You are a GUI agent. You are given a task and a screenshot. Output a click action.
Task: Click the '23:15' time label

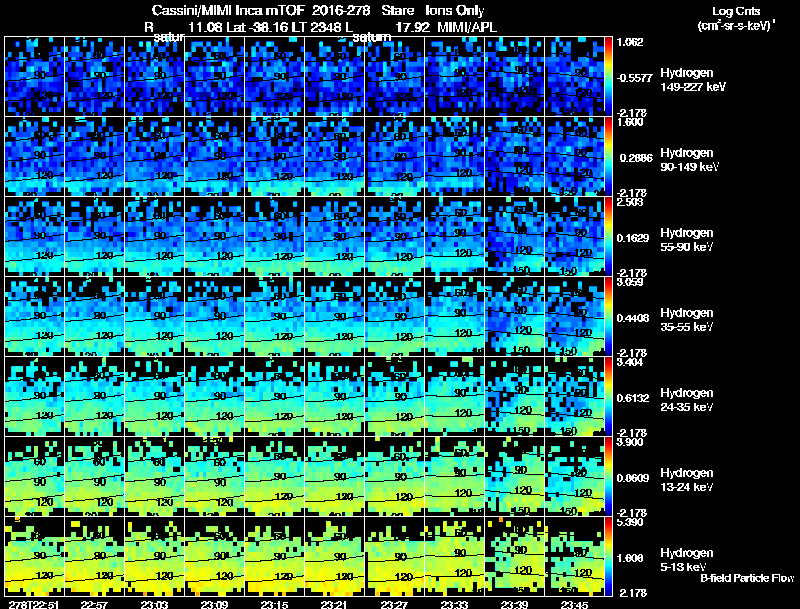coord(274,604)
